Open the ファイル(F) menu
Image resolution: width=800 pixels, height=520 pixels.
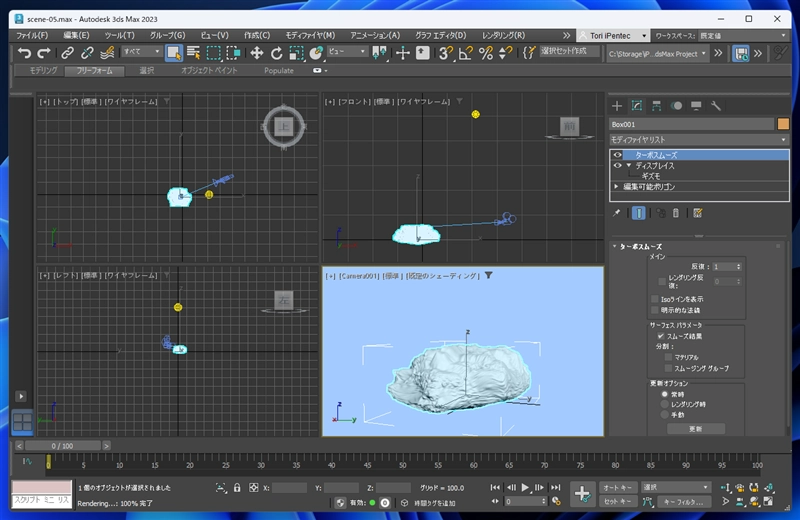pyautogui.click(x=32, y=35)
